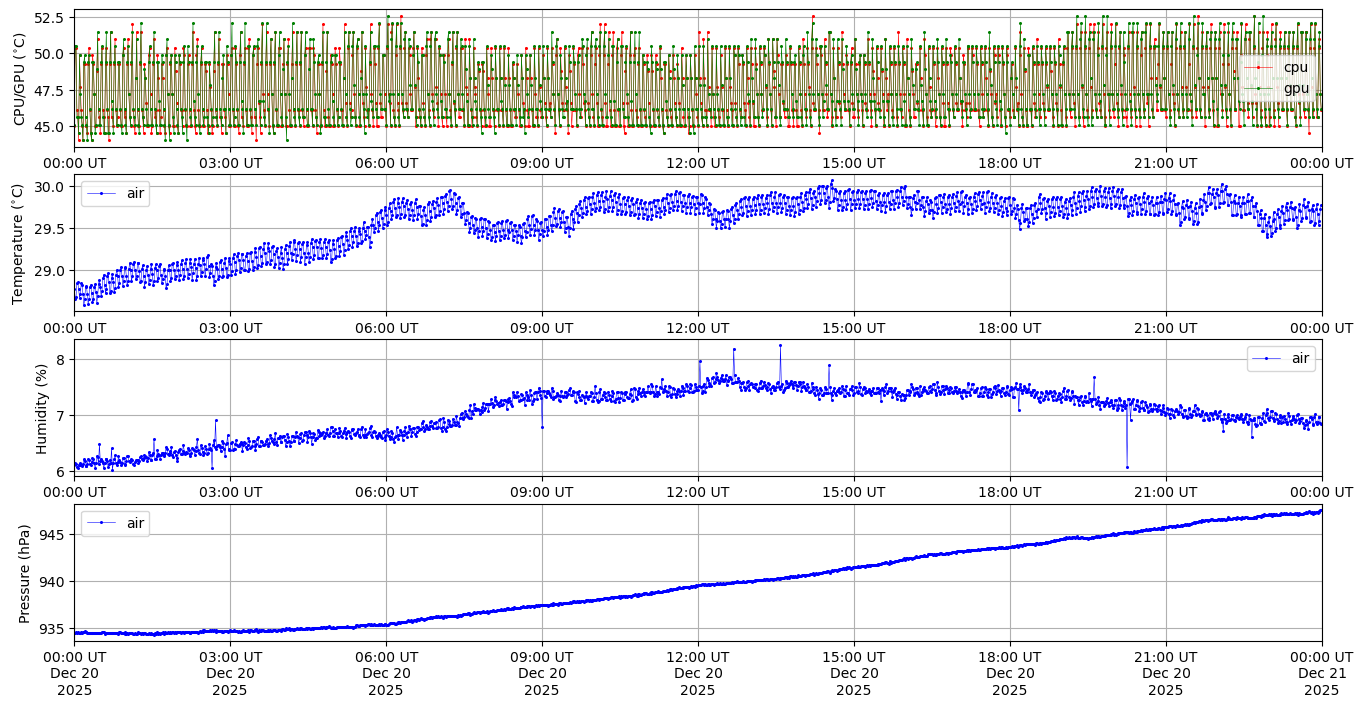Select the "gpu" legend text label

(1296, 88)
